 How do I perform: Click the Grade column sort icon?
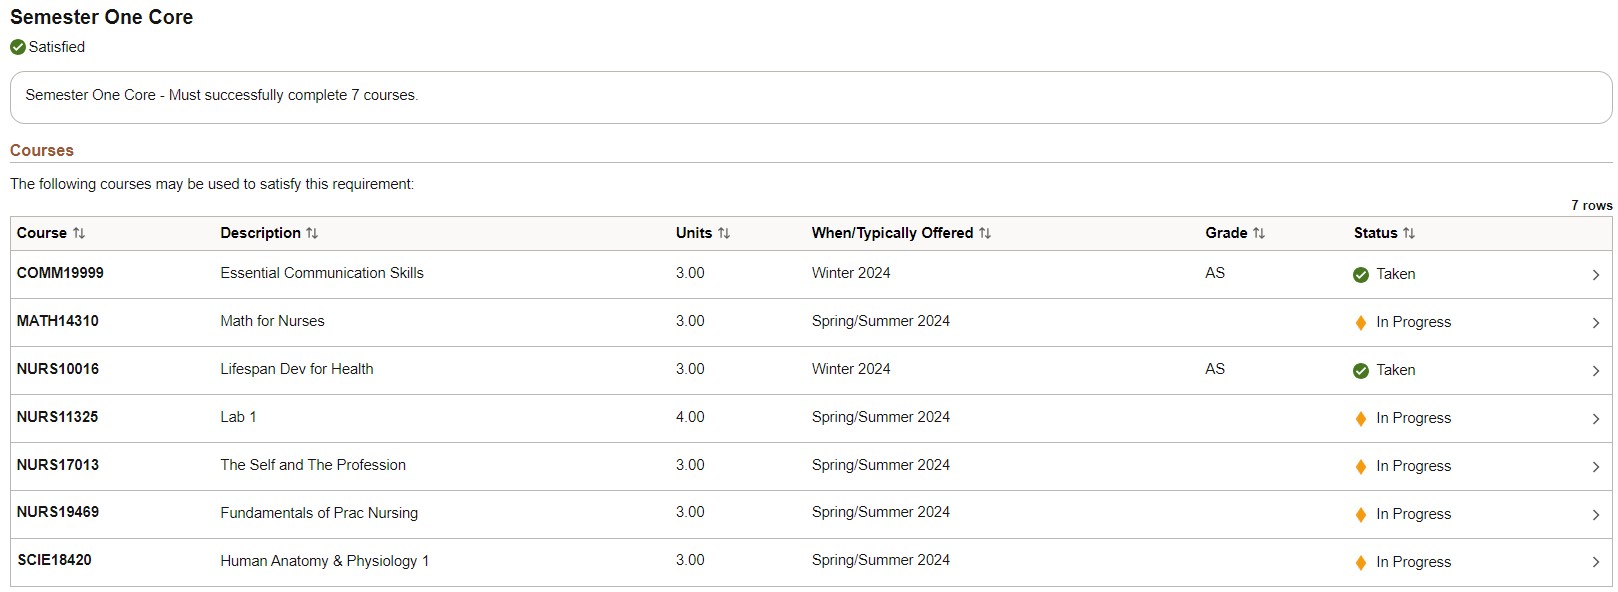(x=1259, y=233)
